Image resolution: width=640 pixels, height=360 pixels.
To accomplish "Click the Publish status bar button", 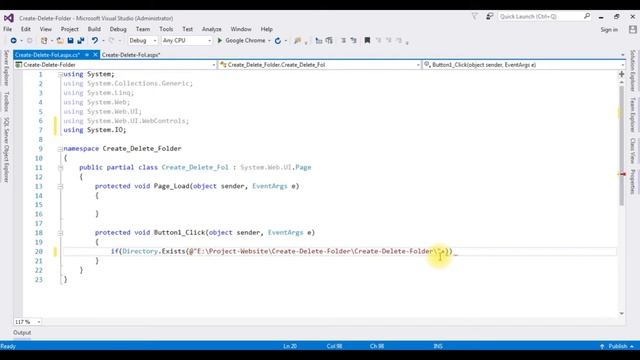I will coord(618,346).
